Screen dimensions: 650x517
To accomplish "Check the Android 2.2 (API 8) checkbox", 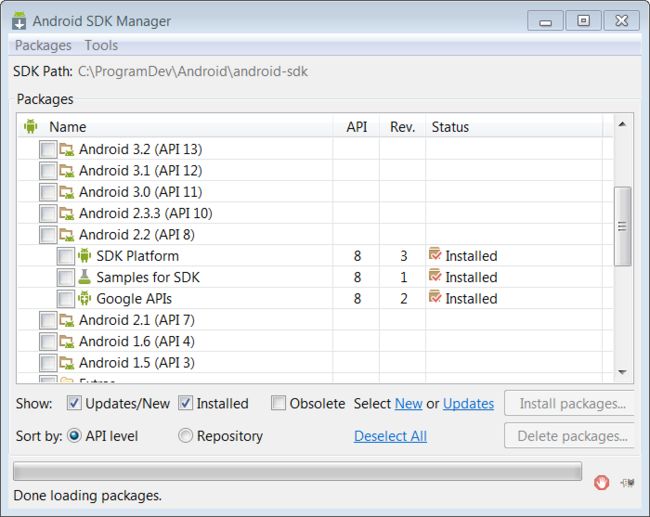I will (48, 235).
